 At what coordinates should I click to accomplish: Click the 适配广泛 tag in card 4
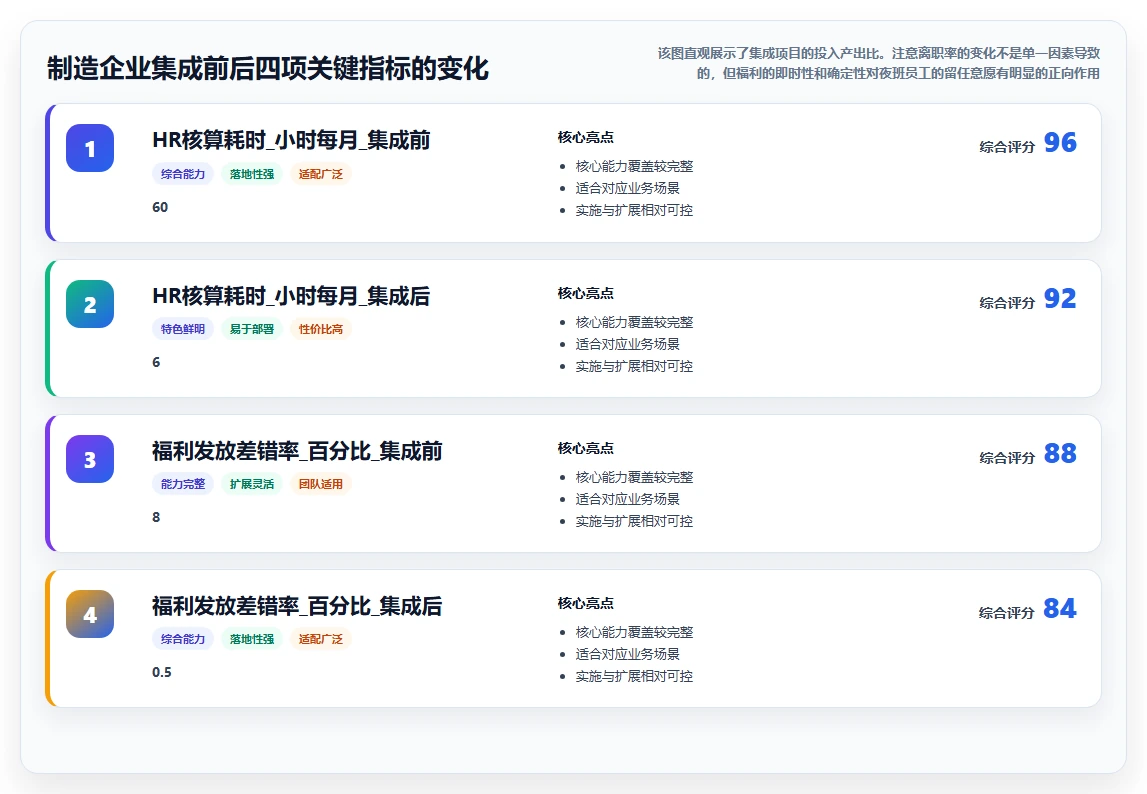(320, 639)
